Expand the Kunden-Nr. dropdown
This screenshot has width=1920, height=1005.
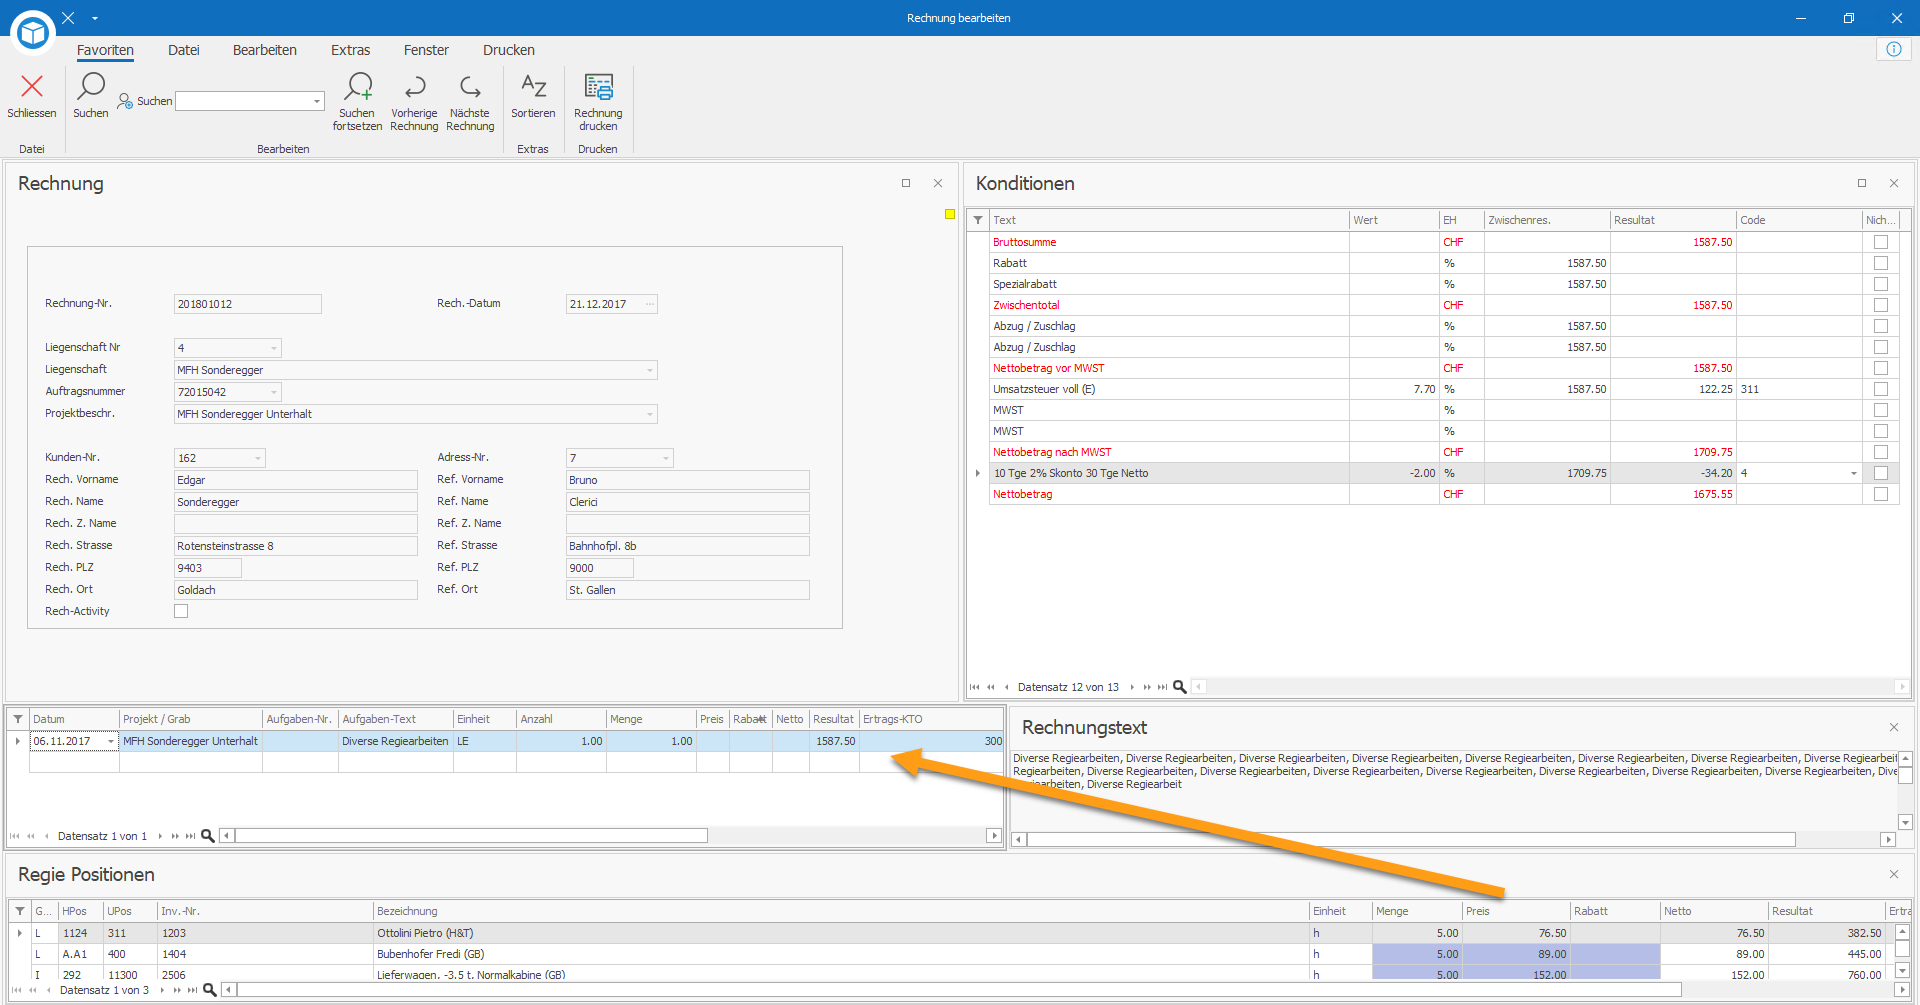258,458
